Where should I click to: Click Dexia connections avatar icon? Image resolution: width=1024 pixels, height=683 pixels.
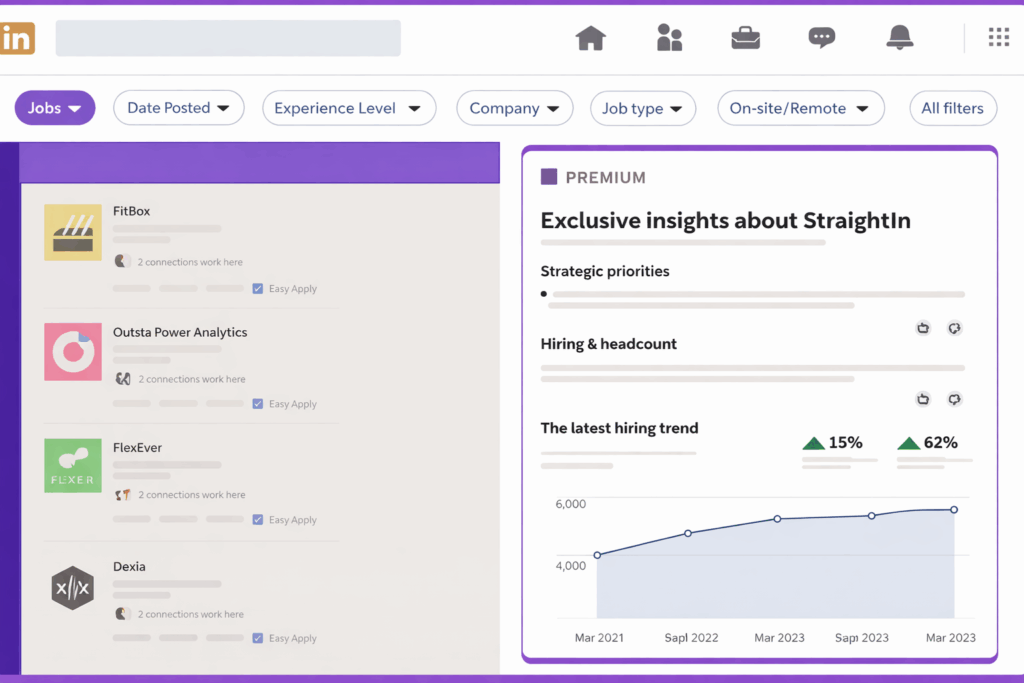(122, 614)
